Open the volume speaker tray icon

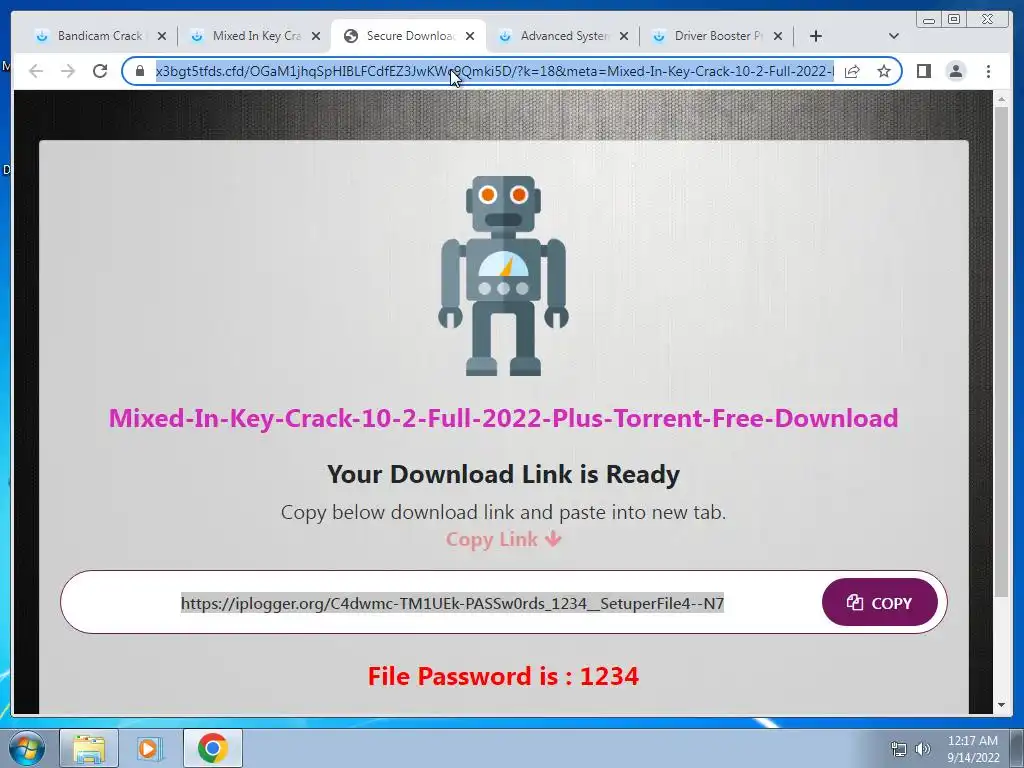point(923,749)
